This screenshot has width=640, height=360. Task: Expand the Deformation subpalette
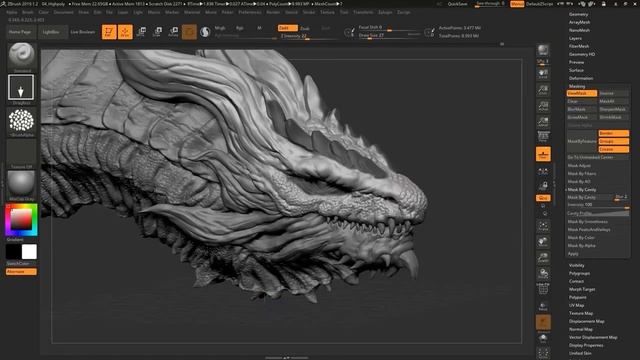pyautogui.click(x=581, y=78)
